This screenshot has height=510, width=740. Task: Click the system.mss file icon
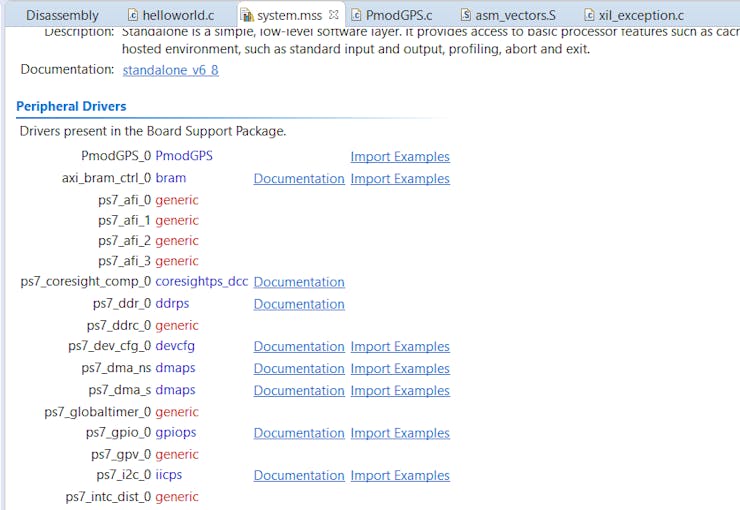pyautogui.click(x=246, y=15)
